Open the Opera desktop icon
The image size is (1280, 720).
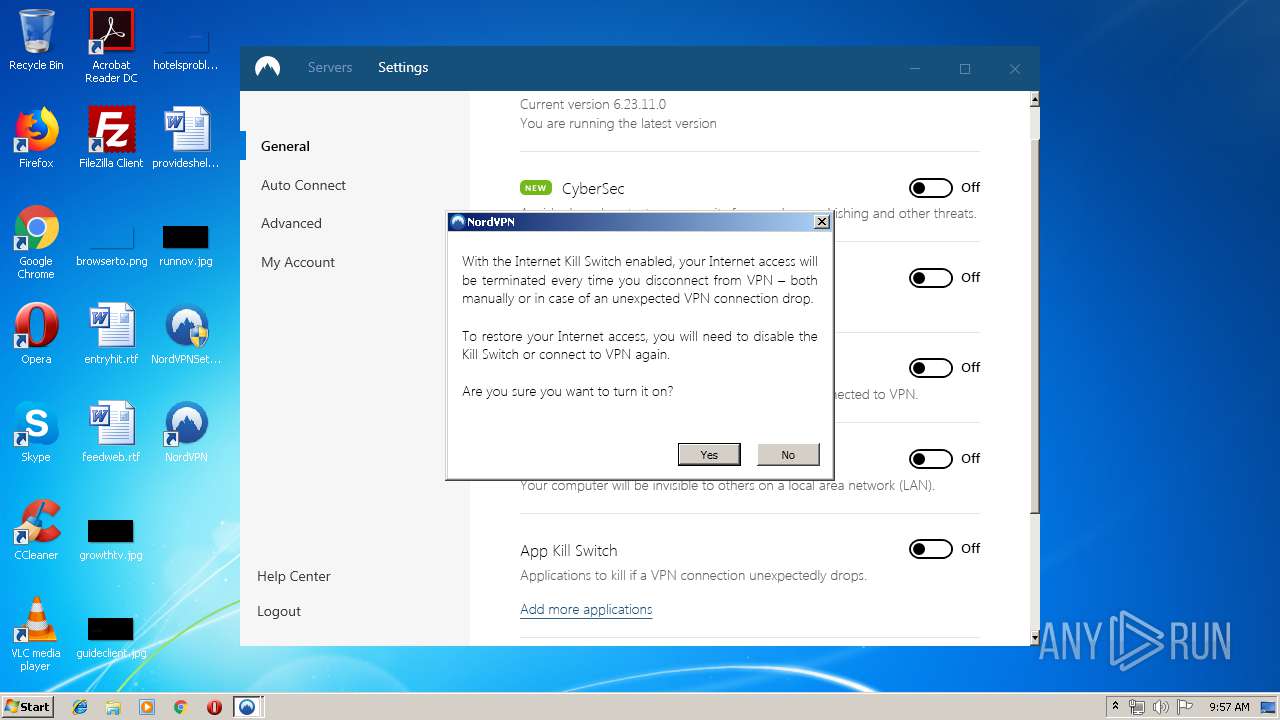click(x=36, y=334)
